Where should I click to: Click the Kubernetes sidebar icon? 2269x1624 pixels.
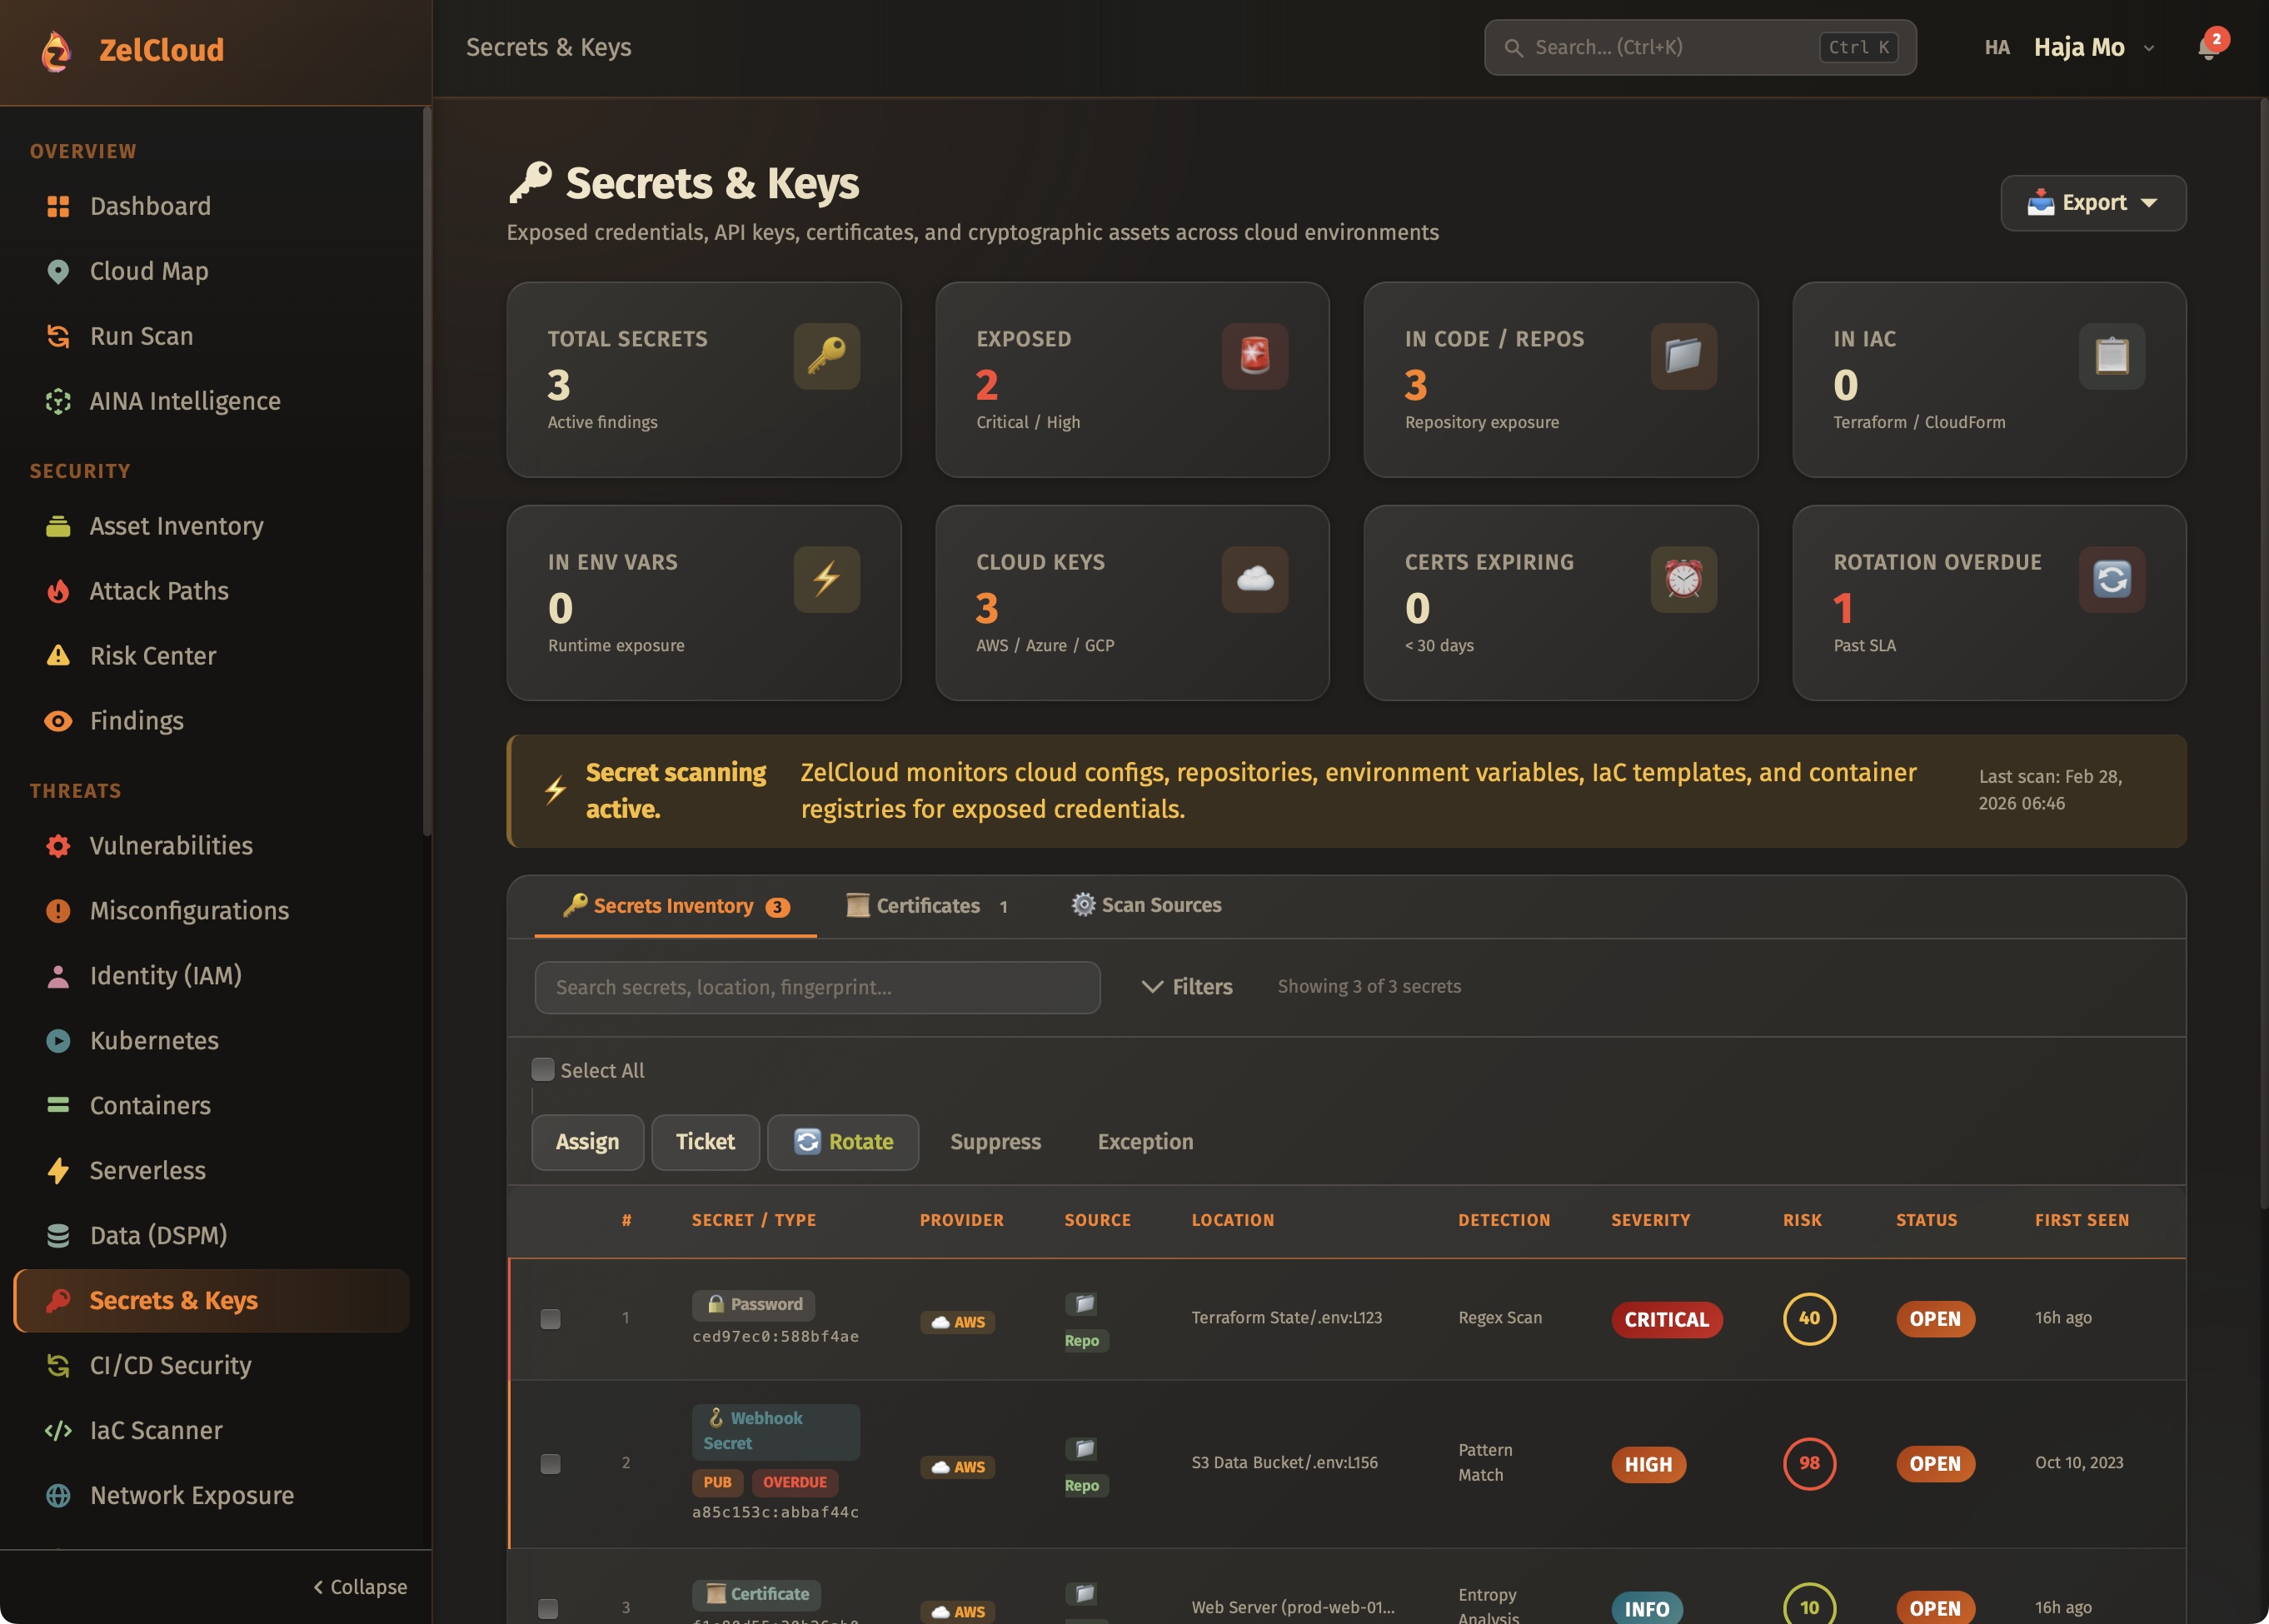58,1040
